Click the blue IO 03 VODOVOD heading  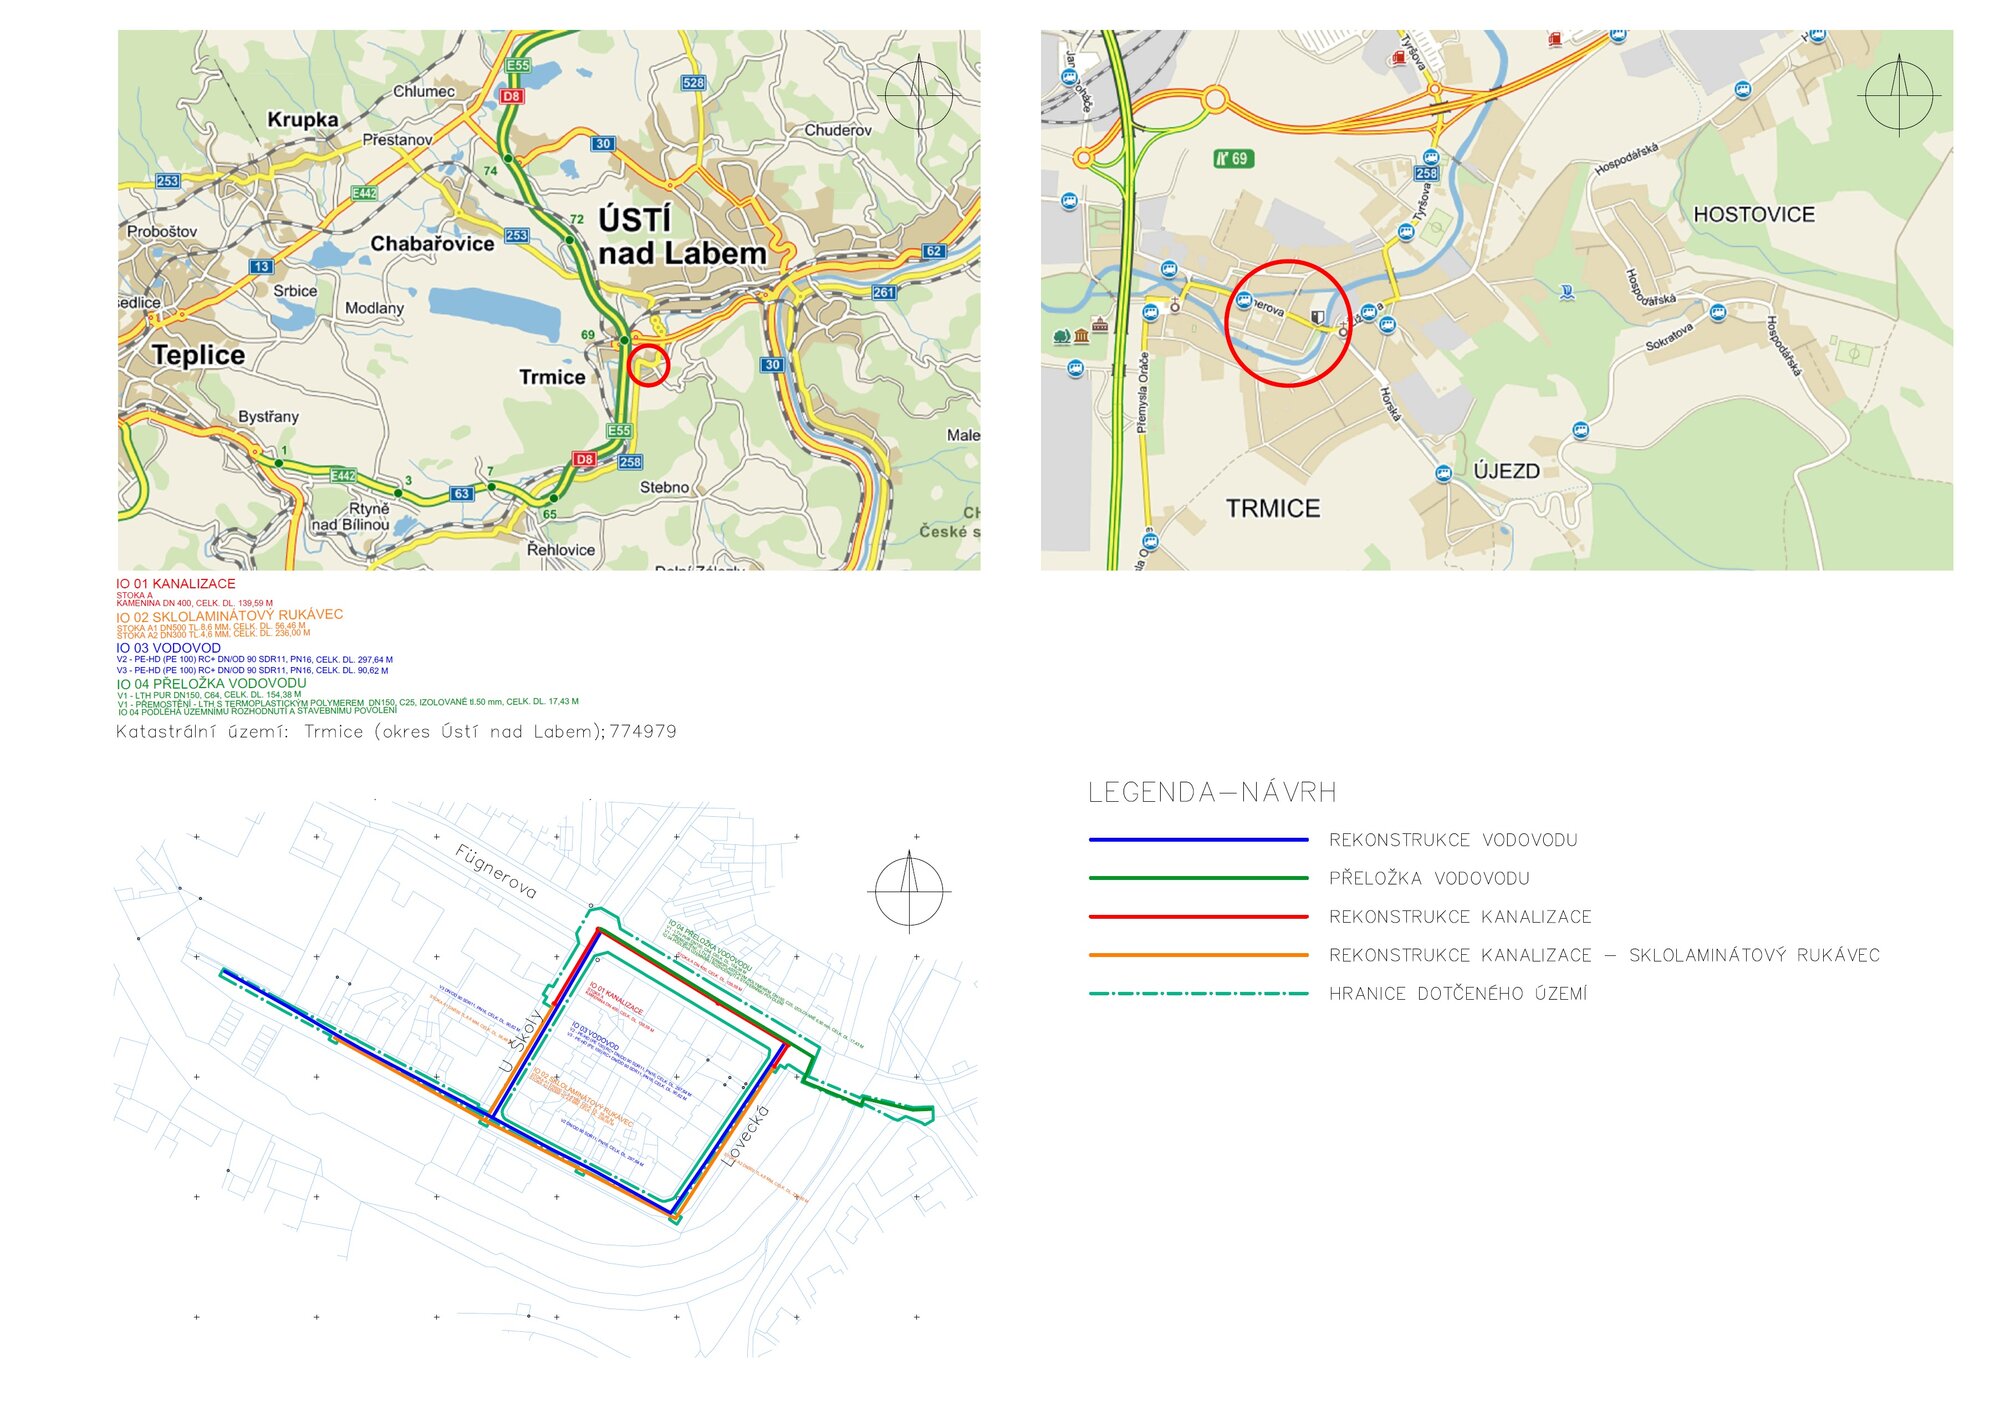168,648
